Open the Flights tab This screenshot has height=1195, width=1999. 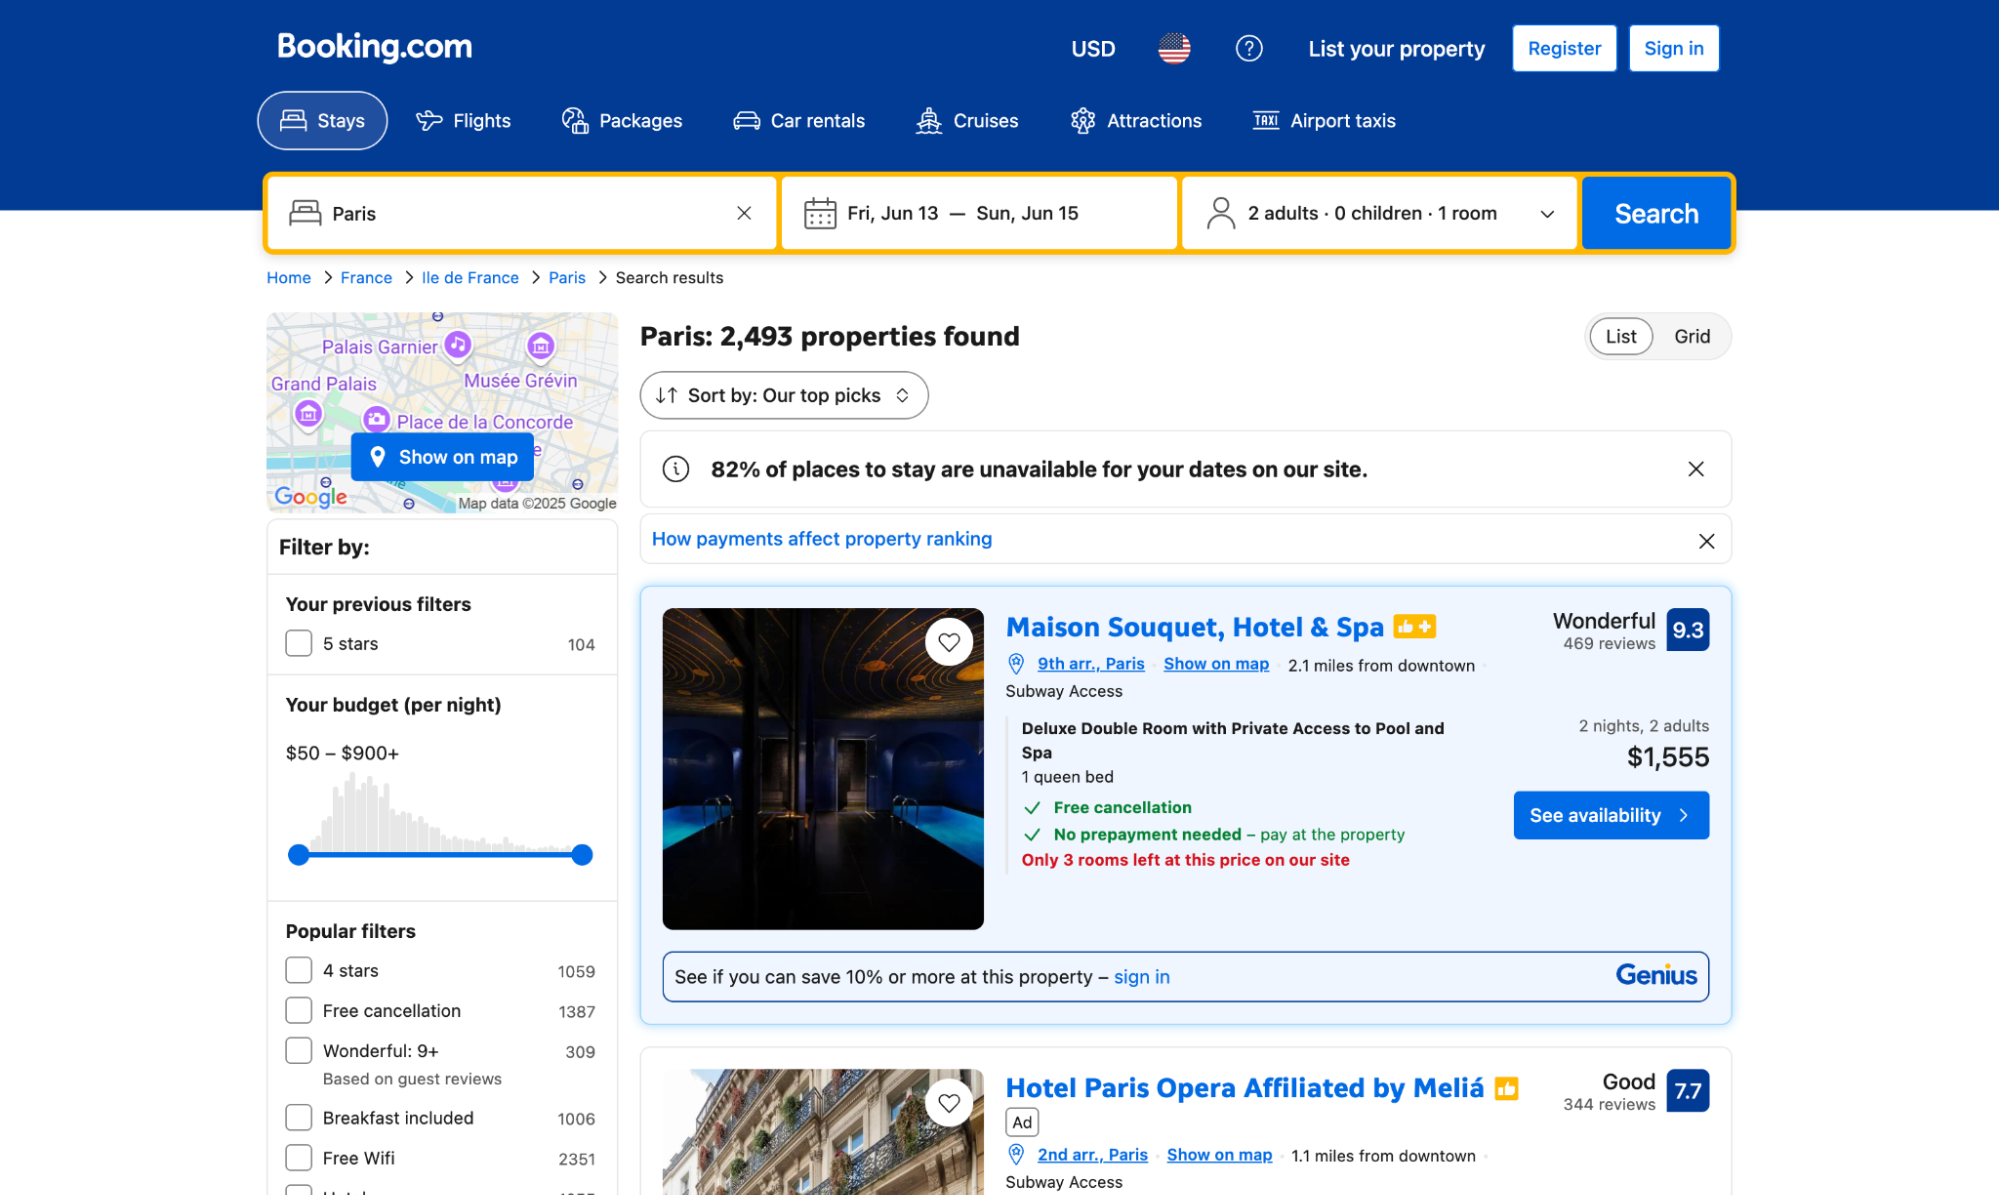coord(463,120)
